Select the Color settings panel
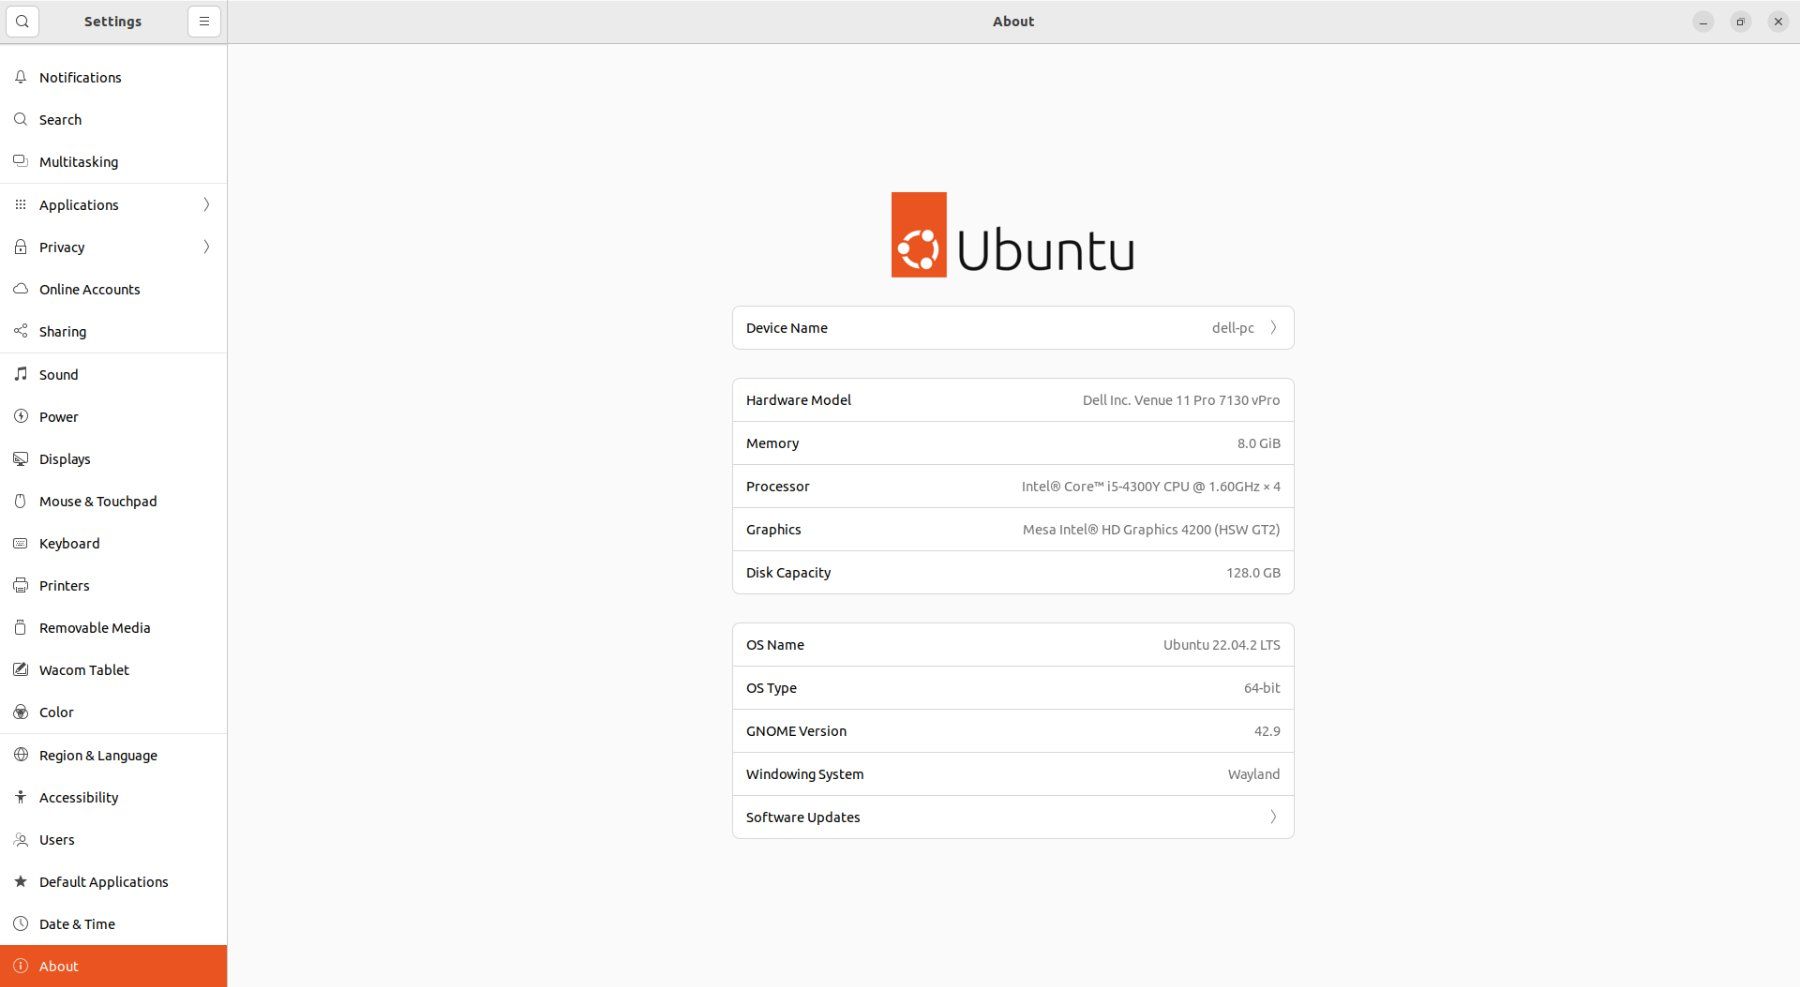Viewport: 1800px width, 987px height. tap(114, 712)
